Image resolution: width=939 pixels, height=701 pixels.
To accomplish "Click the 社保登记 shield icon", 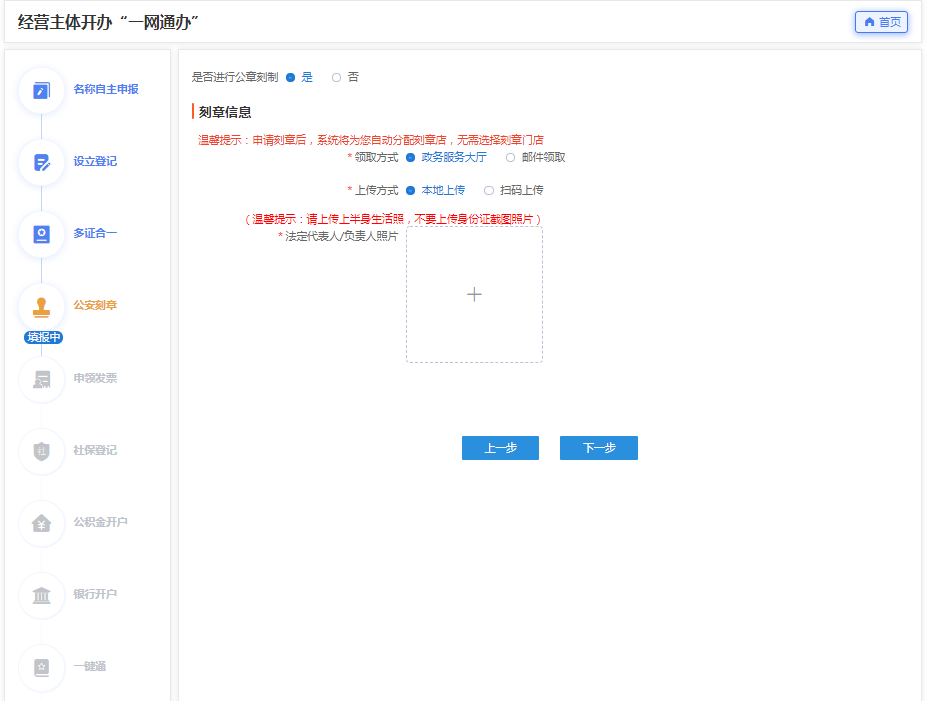I will [x=41, y=451].
